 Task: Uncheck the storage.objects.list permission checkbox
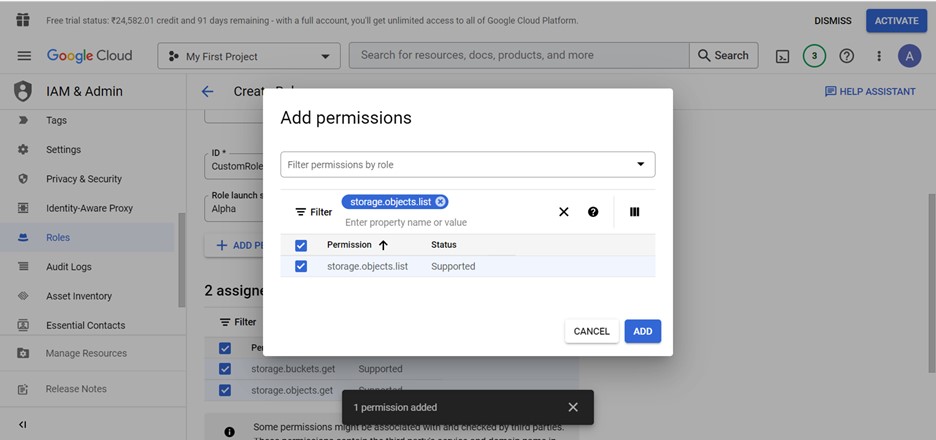[x=301, y=266]
